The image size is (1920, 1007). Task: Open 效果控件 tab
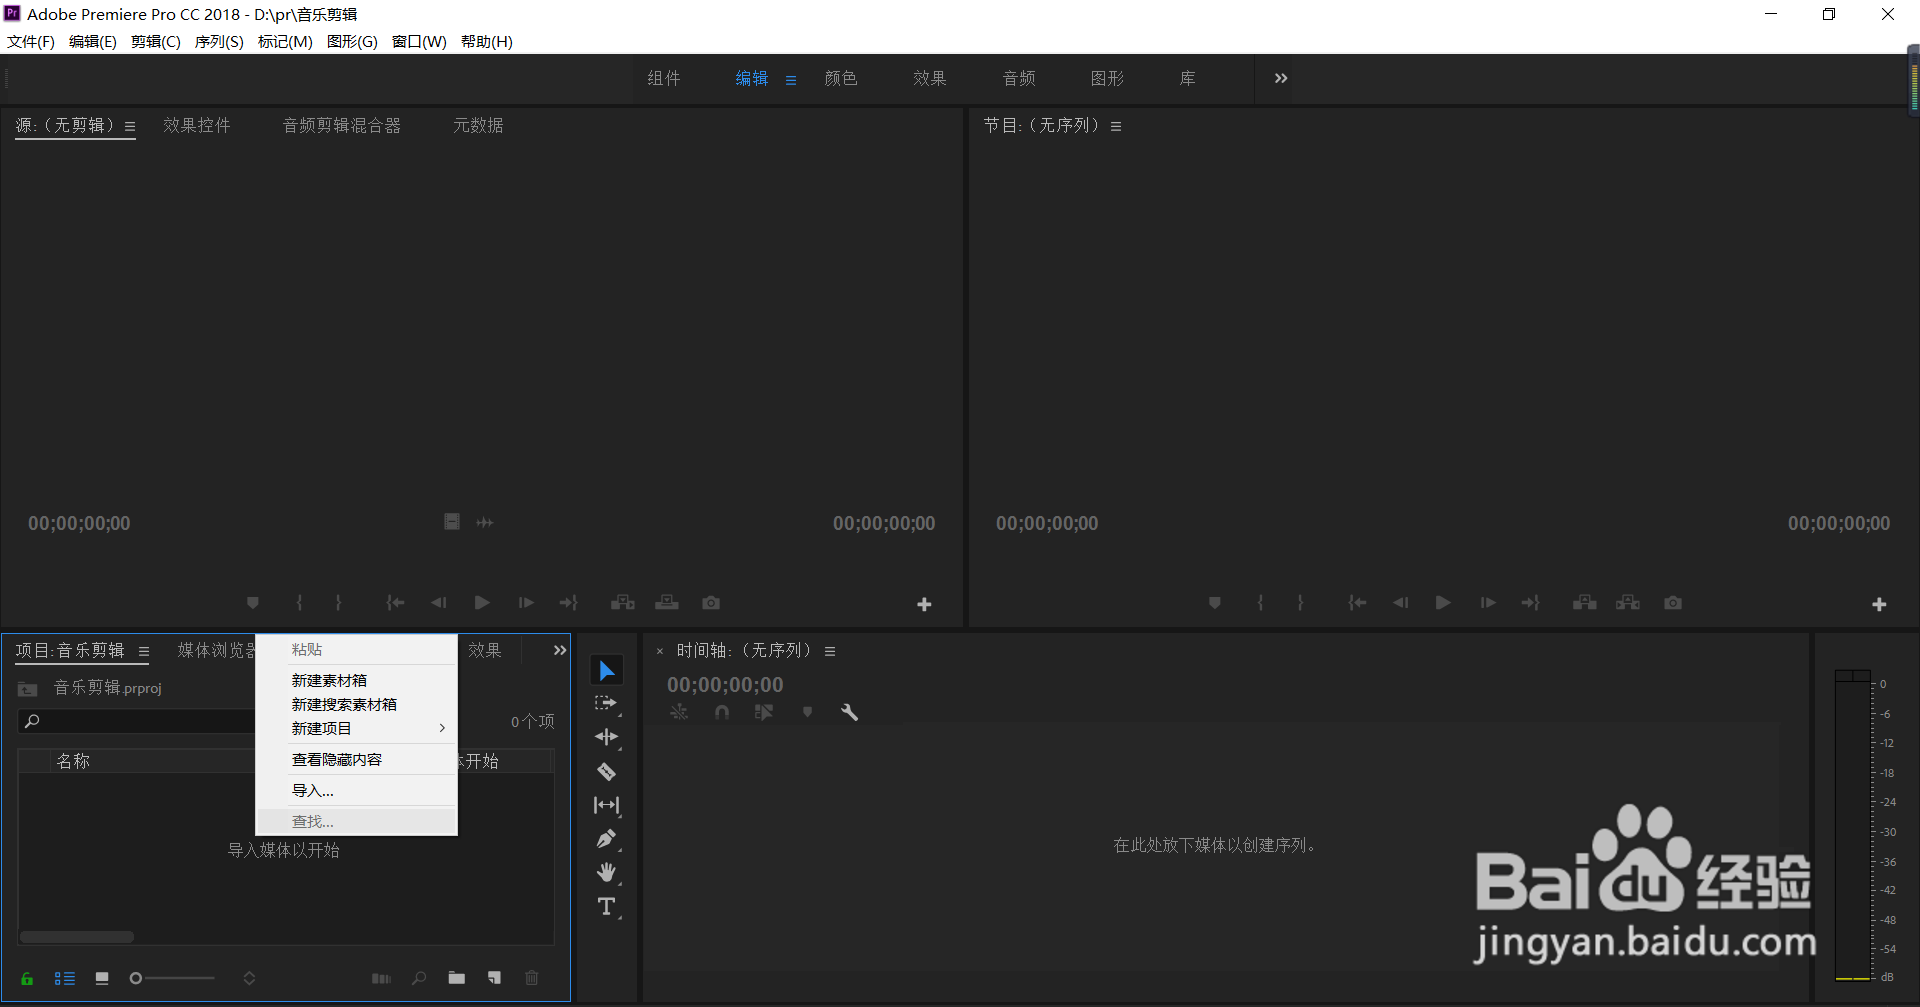197,125
